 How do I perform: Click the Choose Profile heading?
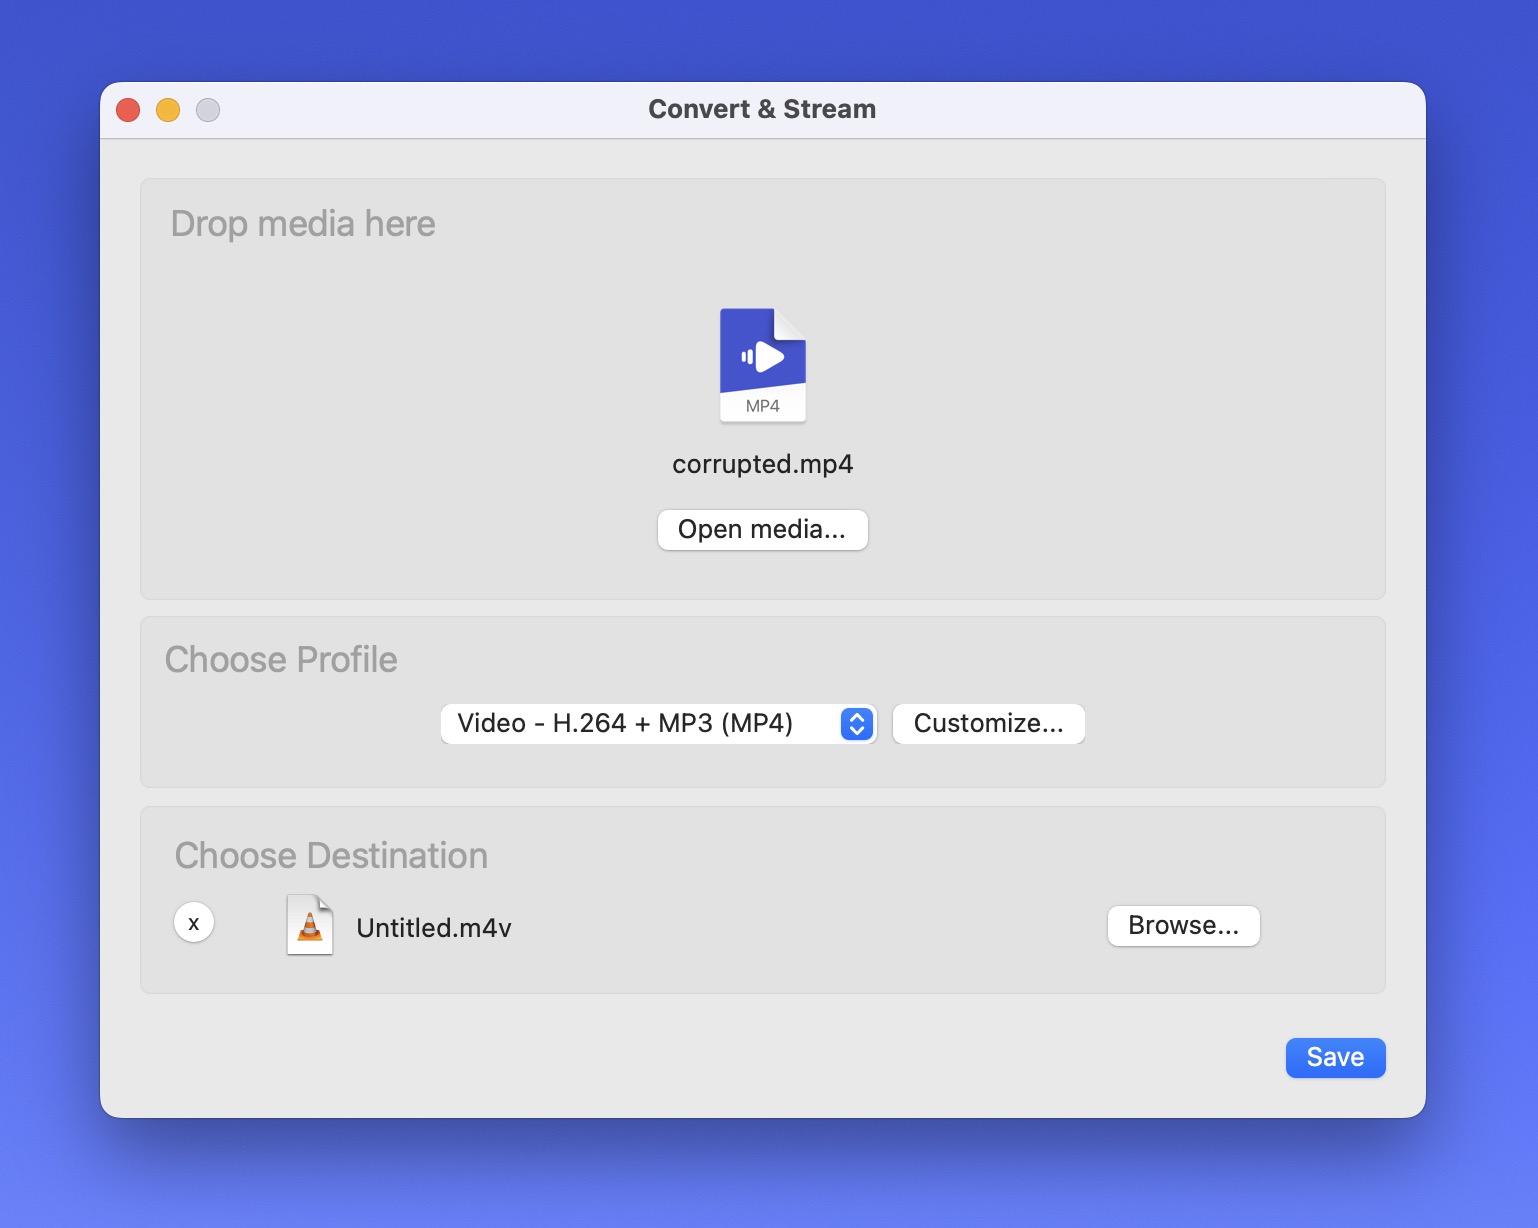(281, 660)
